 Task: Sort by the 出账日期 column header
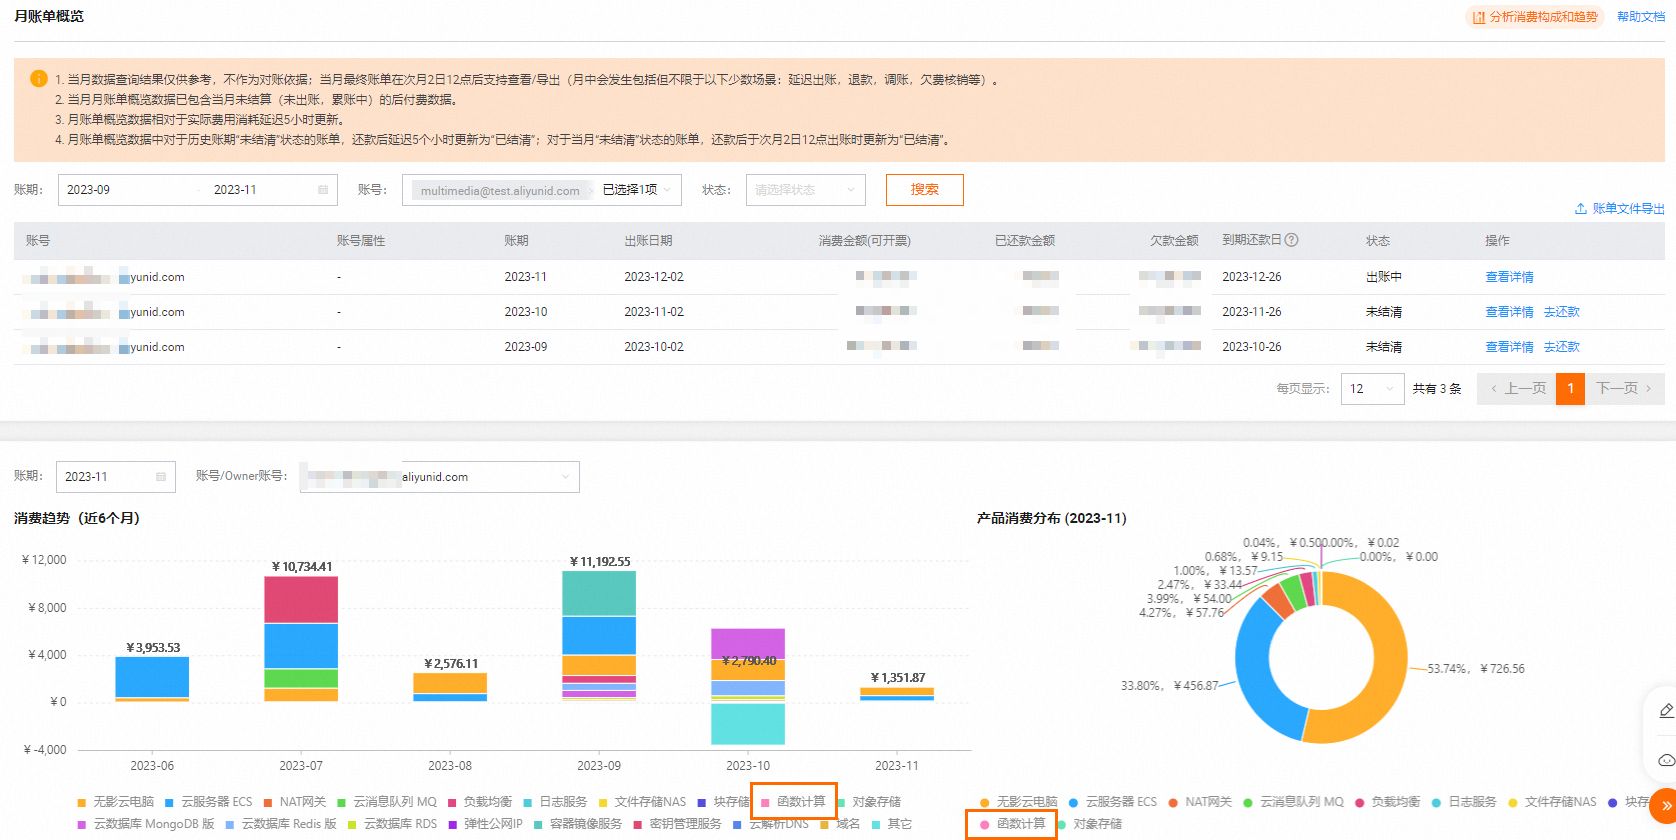(x=648, y=241)
